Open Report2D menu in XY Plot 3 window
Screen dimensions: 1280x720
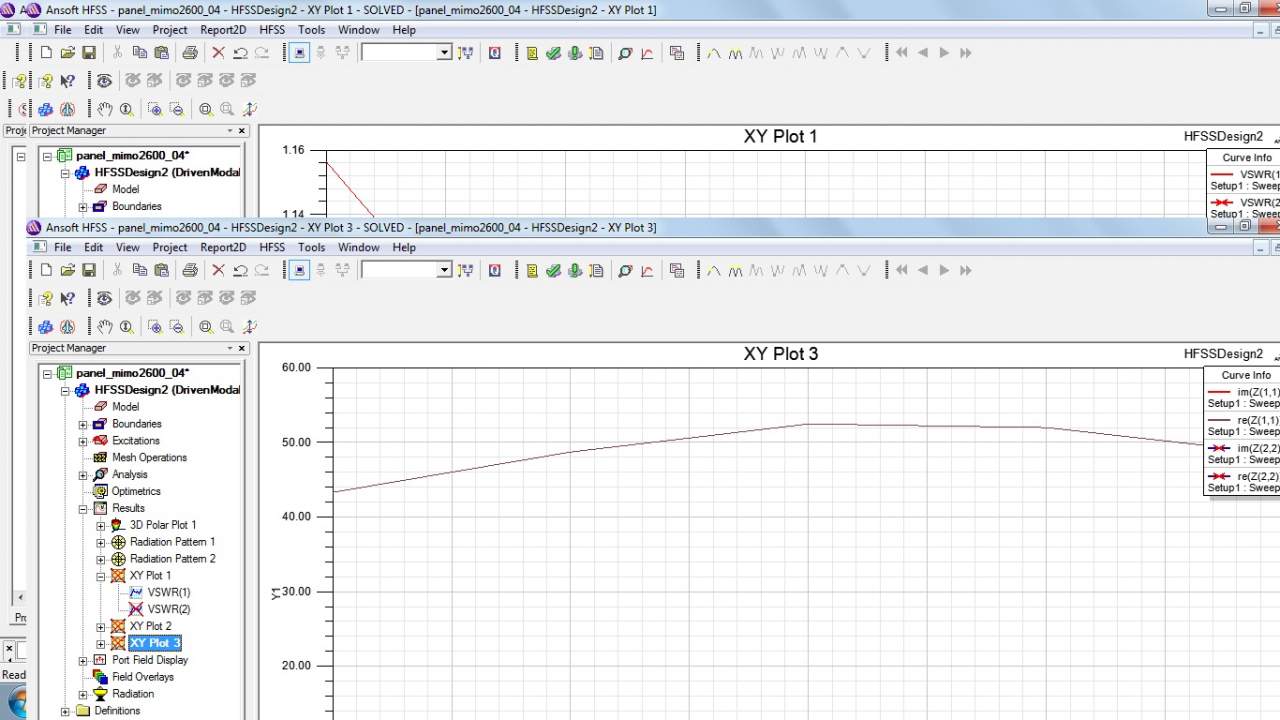[x=223, y=247]
